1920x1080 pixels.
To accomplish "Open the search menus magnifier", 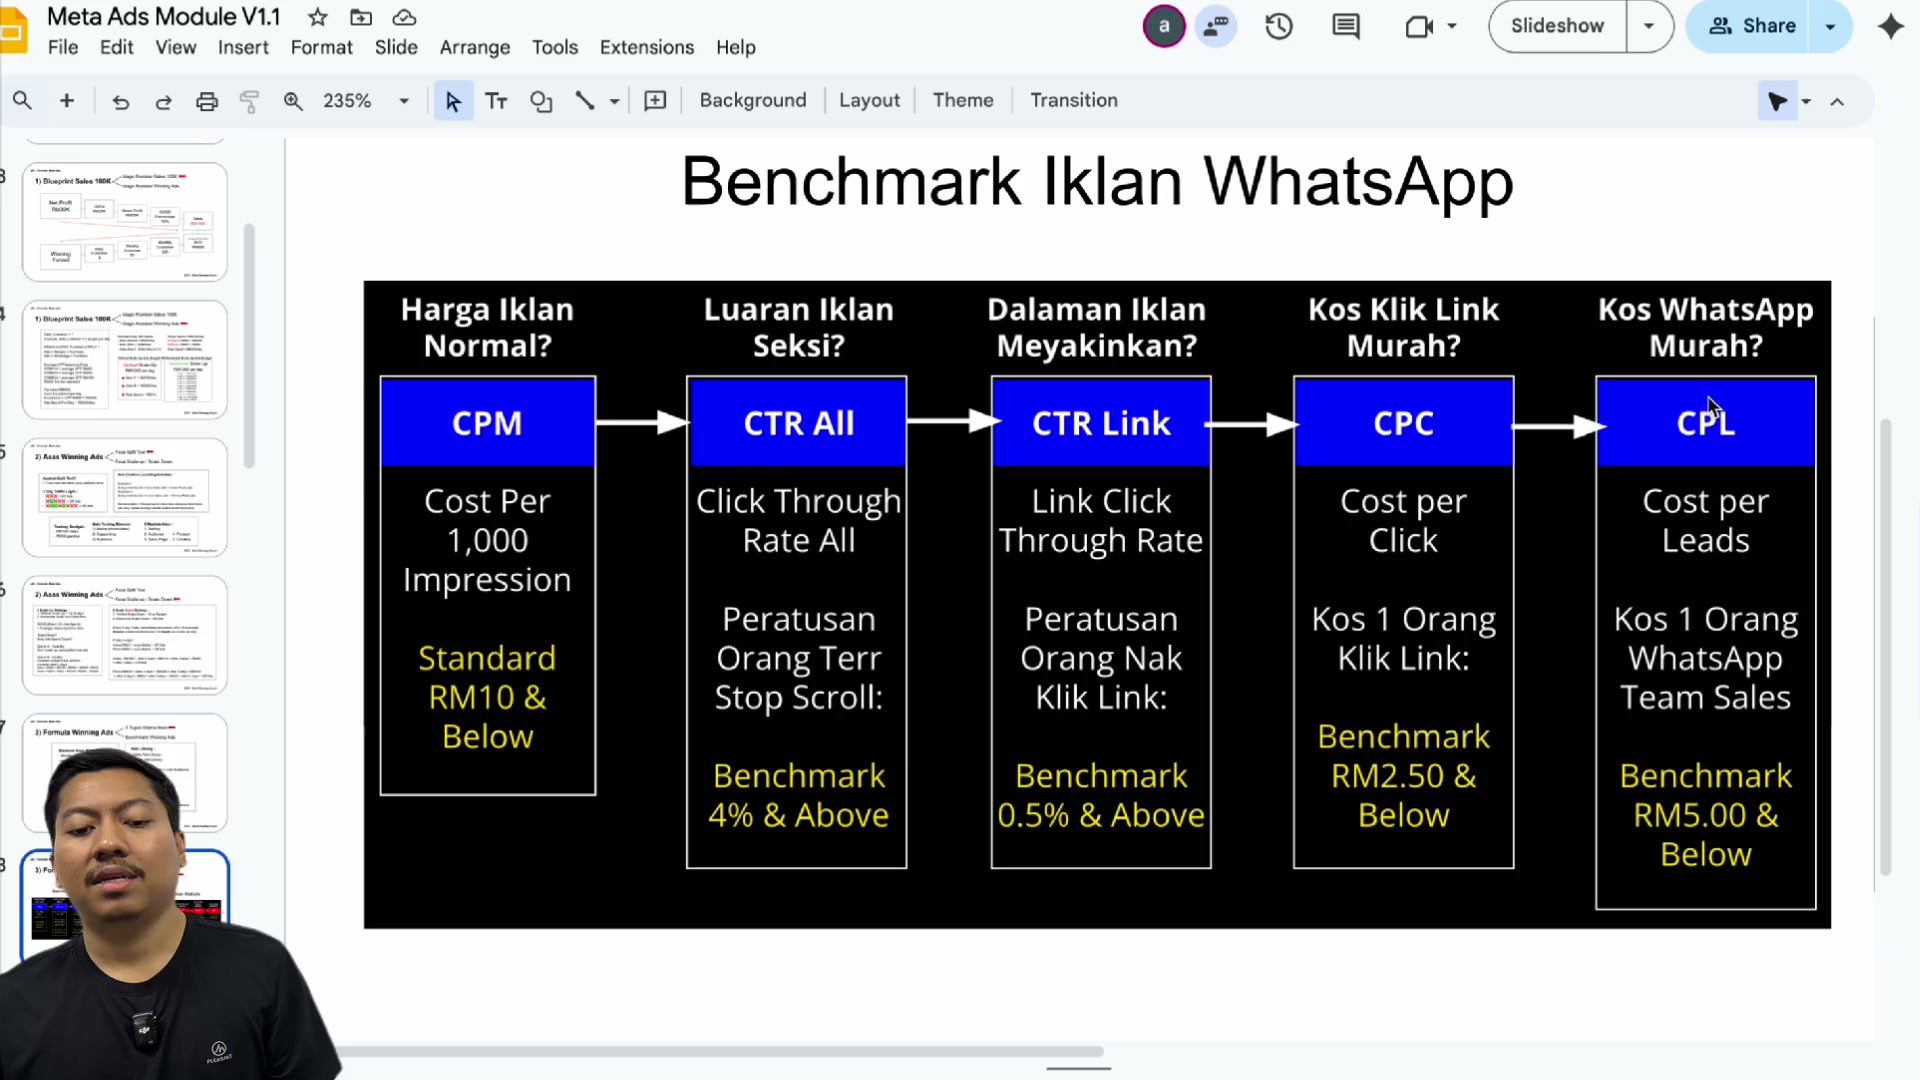I will coord(22,100).
